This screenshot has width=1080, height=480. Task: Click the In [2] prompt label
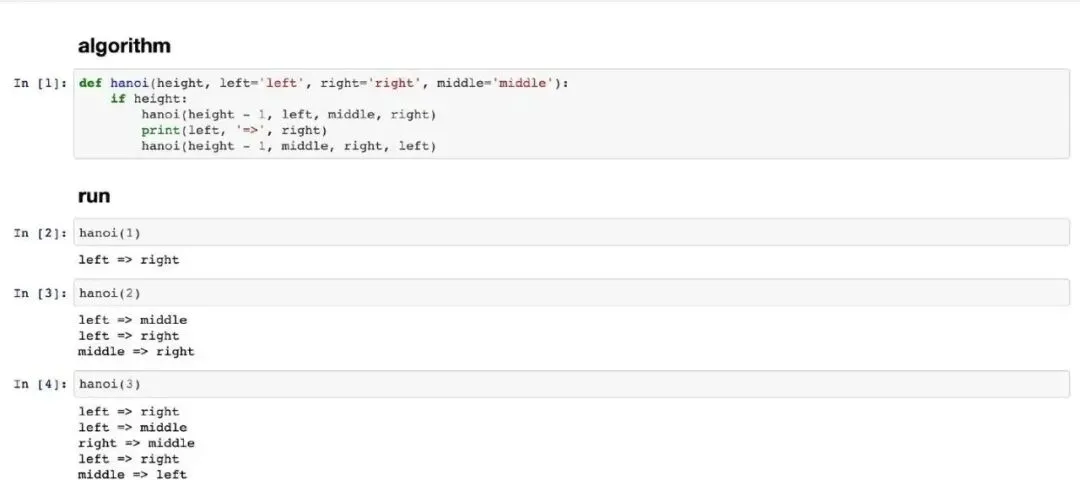pyautogui.click(x=41, y=233)
